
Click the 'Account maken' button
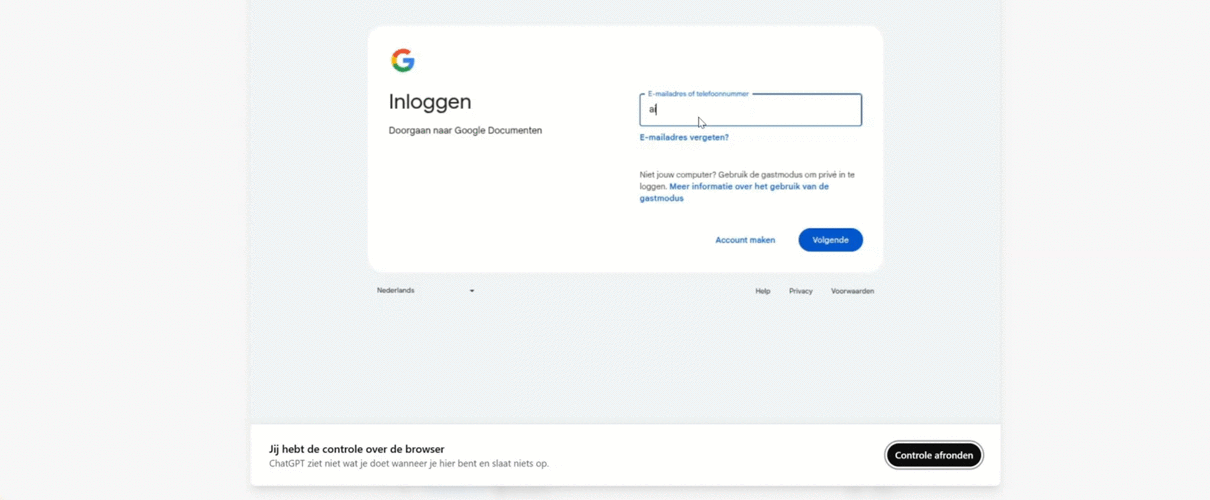tap(745, 240)
